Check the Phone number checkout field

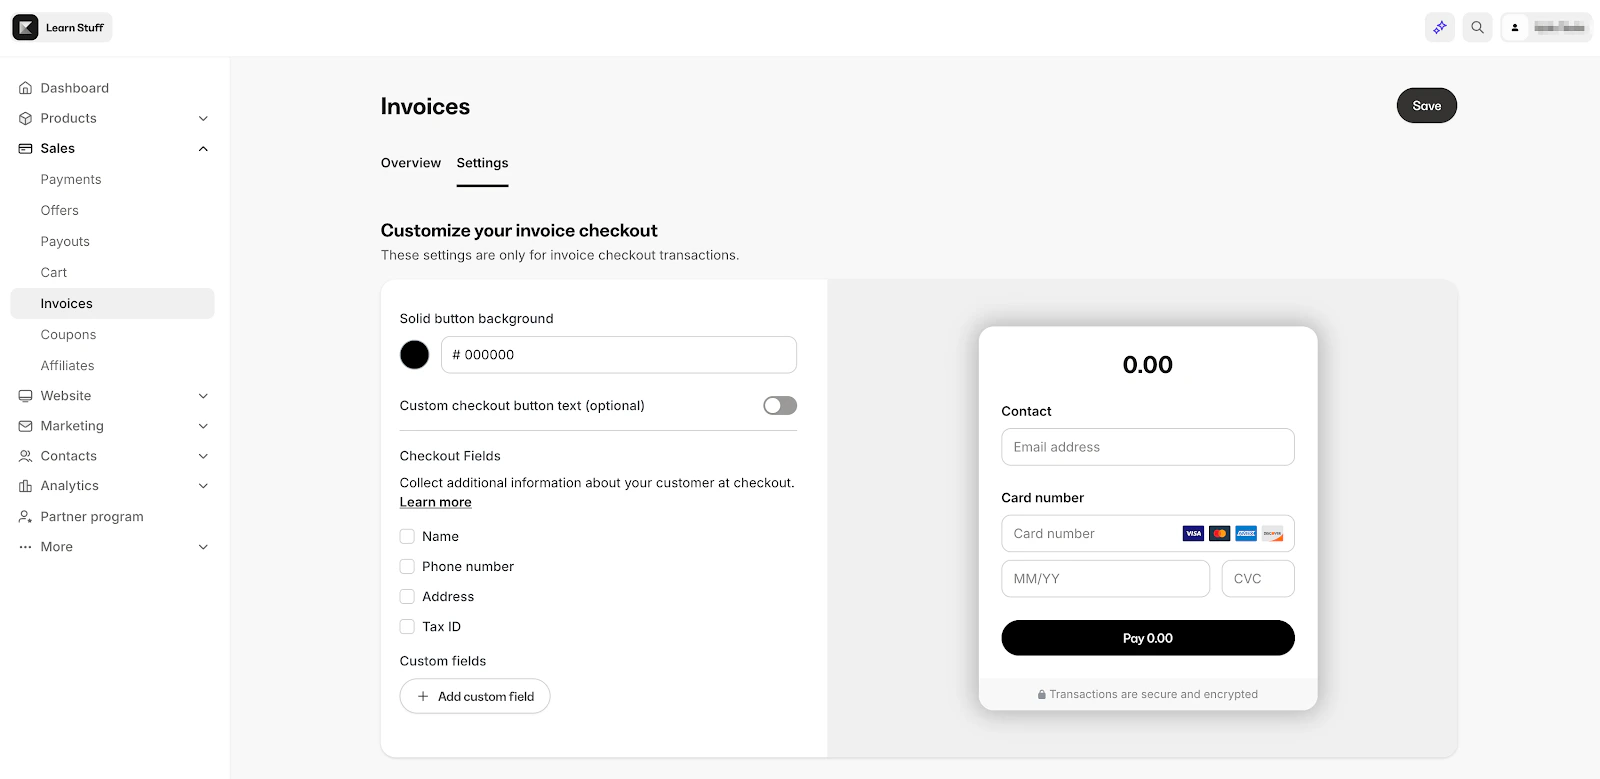(407, 566)
